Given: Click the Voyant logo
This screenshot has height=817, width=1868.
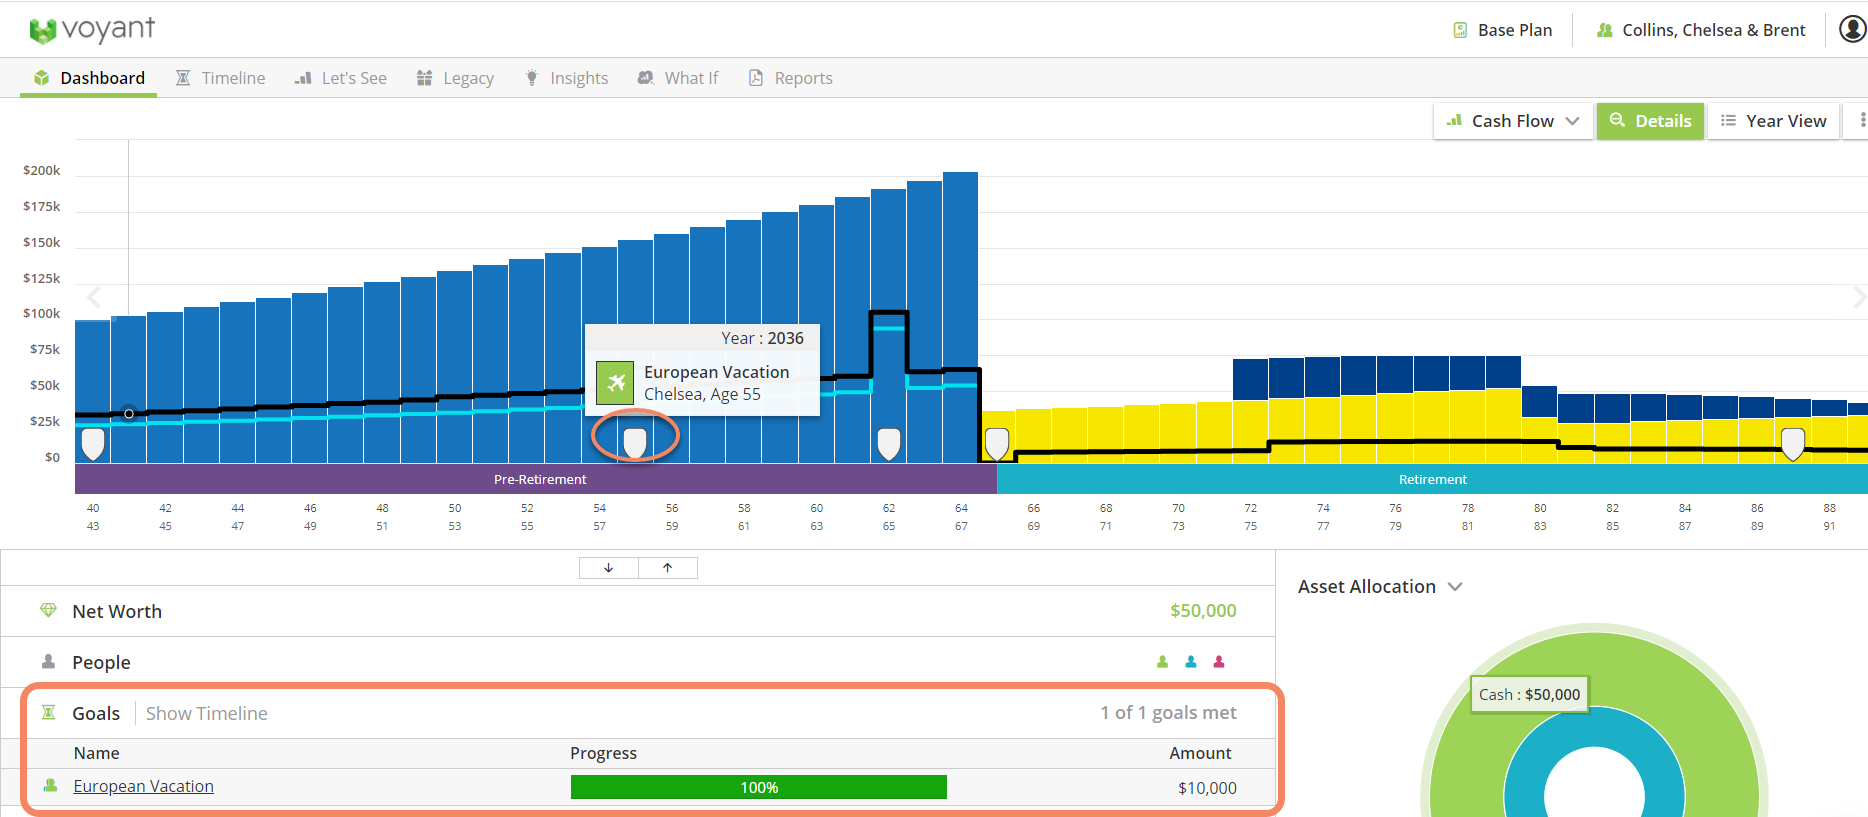Looking at the screenshot, I should 92,30.
